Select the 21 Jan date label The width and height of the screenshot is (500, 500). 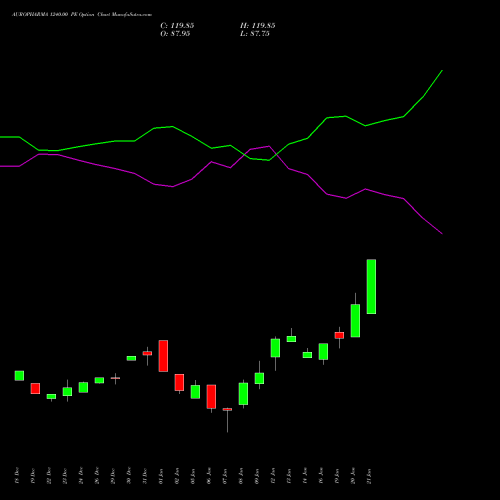coord(369,476)
